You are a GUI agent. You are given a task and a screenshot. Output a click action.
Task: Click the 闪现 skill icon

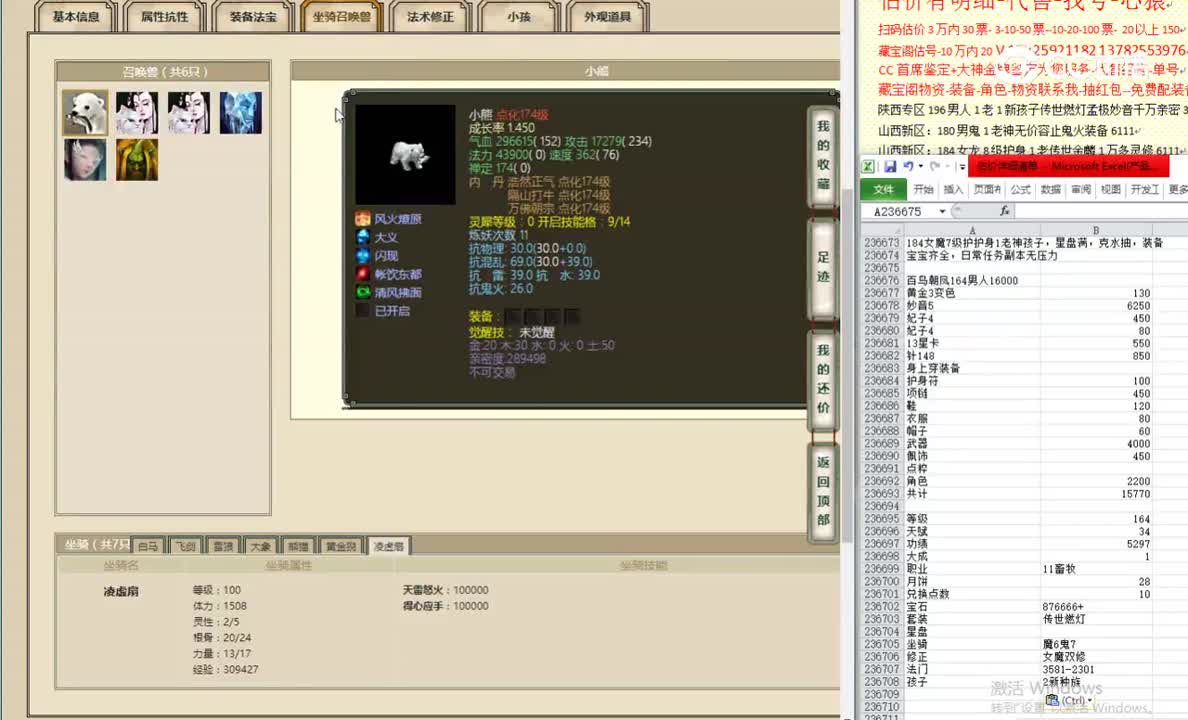(362, 255)
